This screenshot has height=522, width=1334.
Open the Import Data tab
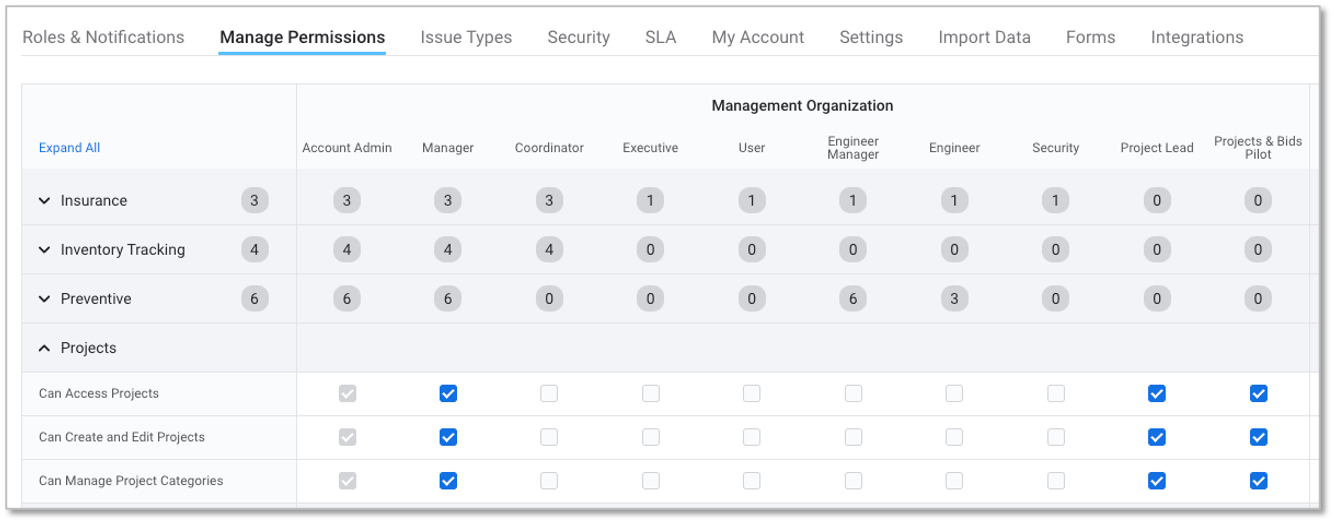tap(984, 37)
